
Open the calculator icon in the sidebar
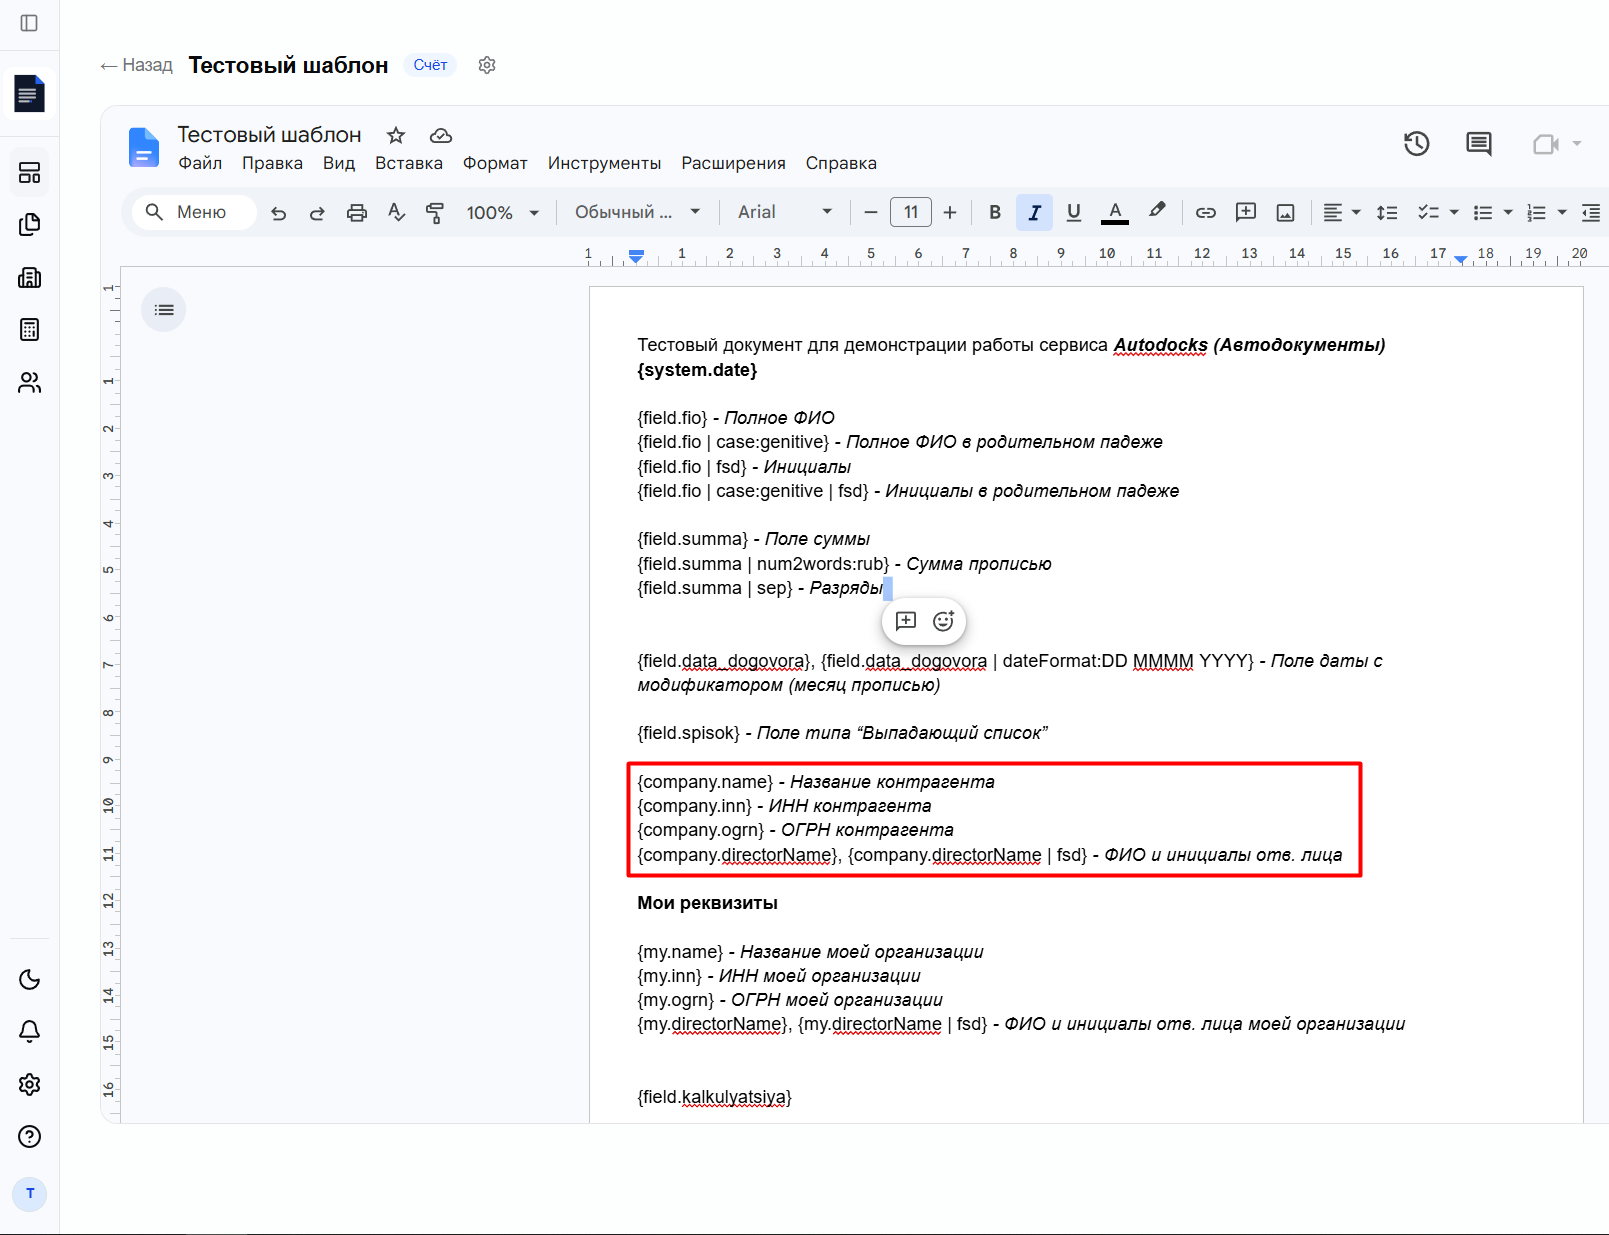click(29, 330)
